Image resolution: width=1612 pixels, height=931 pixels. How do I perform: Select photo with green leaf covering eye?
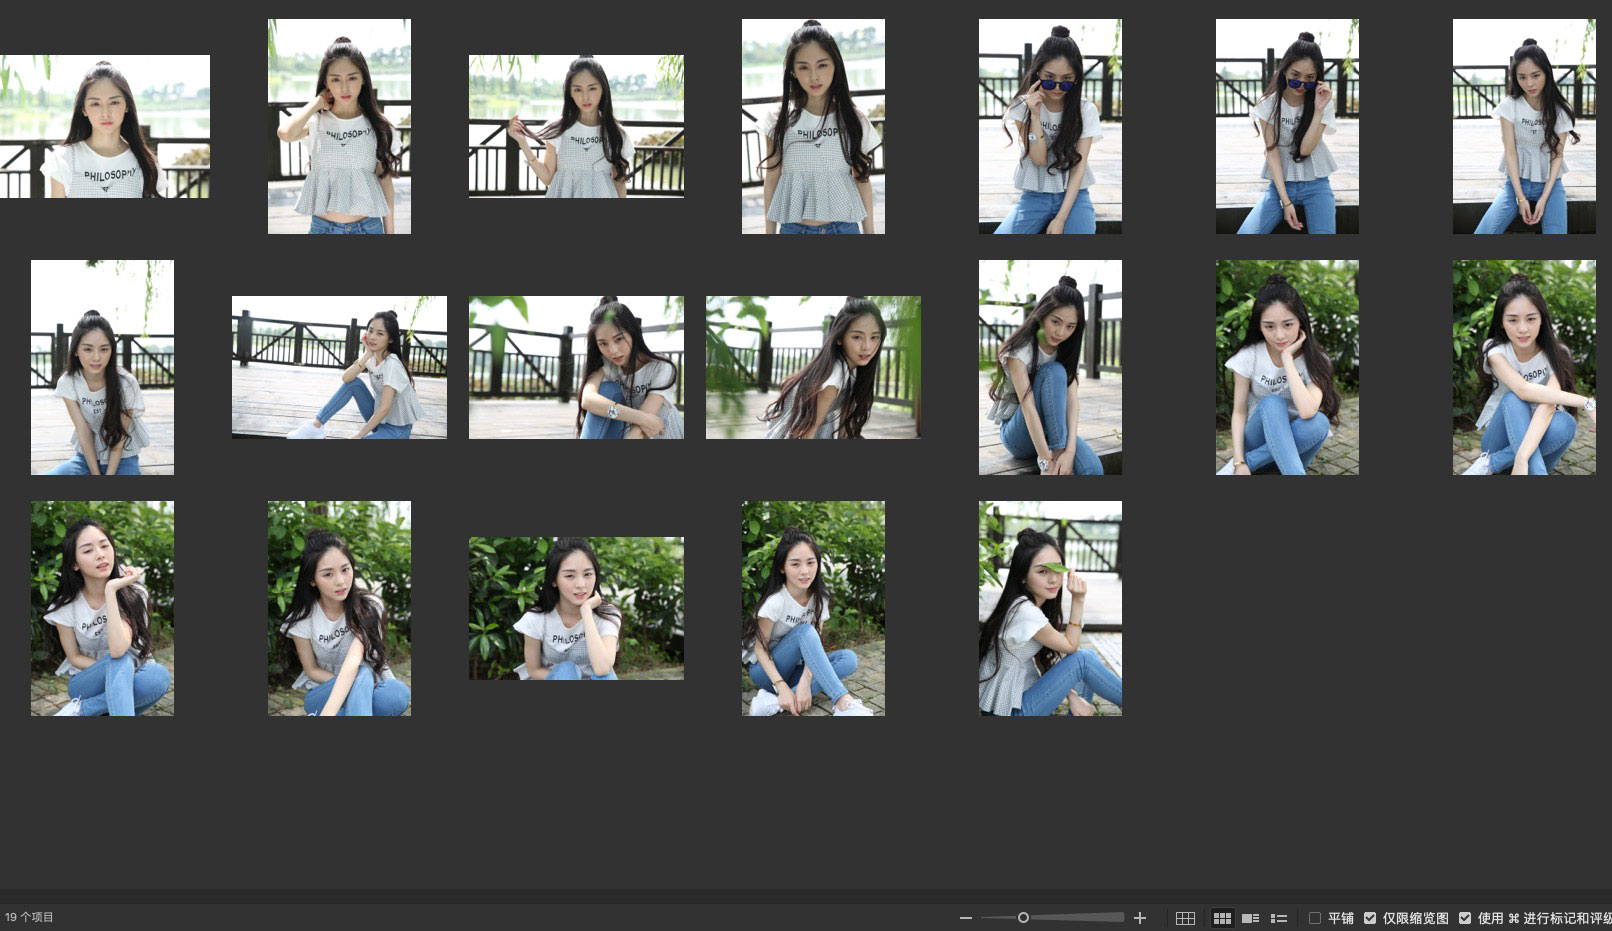point(1050,608)
